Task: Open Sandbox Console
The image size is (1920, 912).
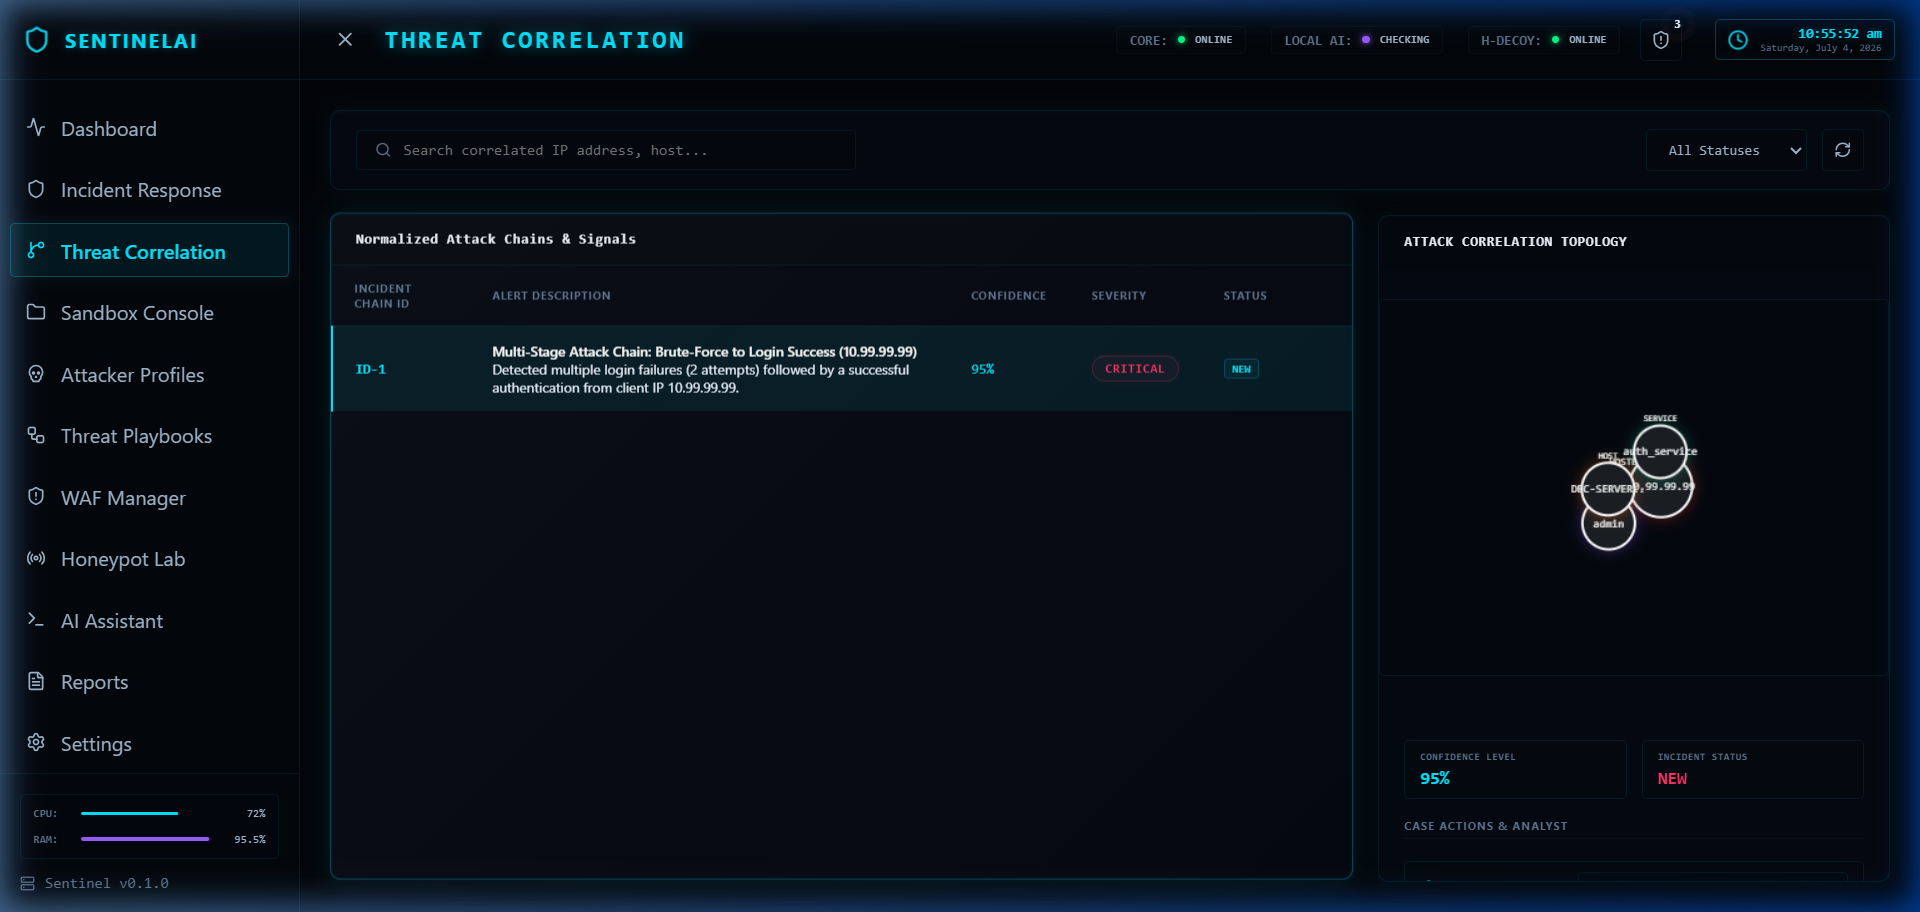Action: 150,313
